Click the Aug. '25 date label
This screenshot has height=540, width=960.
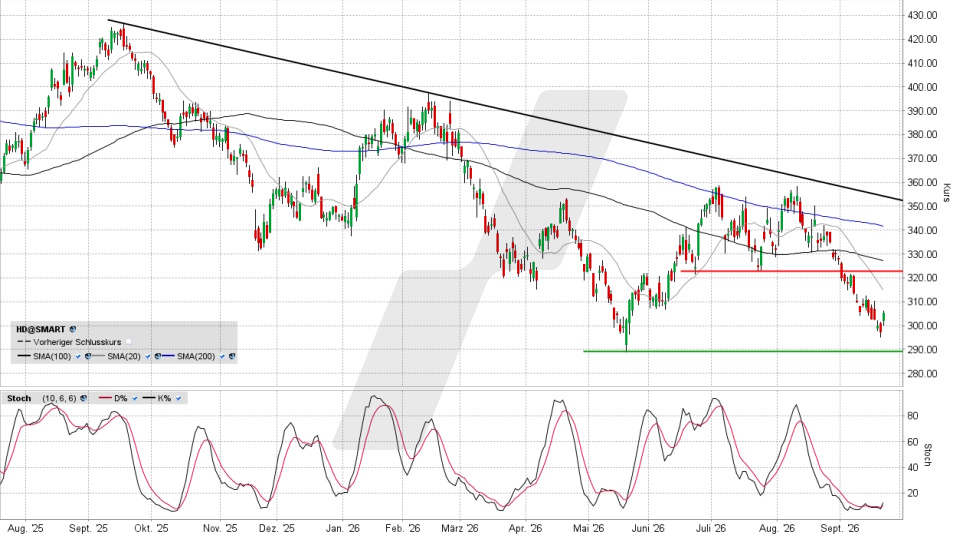26,528
